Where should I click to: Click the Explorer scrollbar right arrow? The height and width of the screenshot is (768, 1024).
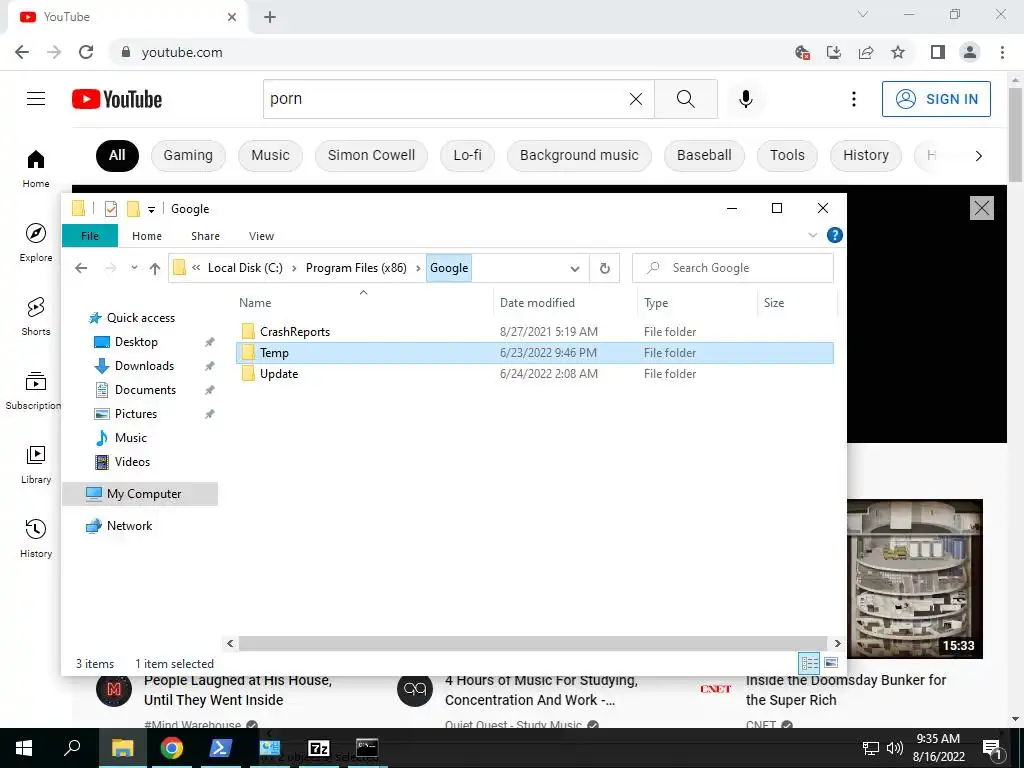(837, 643)
